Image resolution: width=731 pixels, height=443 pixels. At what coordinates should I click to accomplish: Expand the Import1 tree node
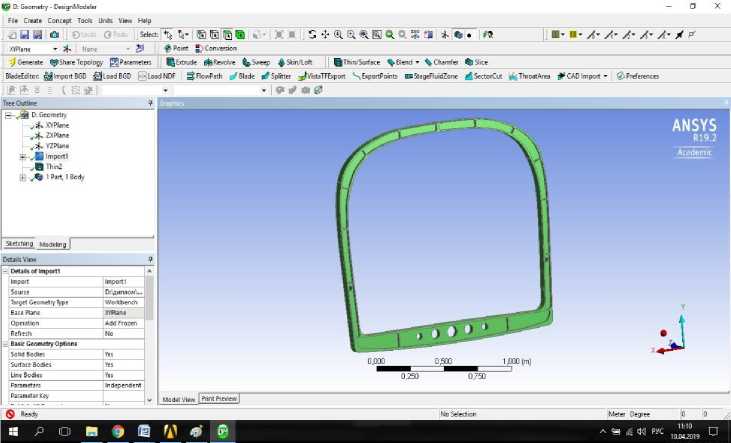tap(22, 157)
